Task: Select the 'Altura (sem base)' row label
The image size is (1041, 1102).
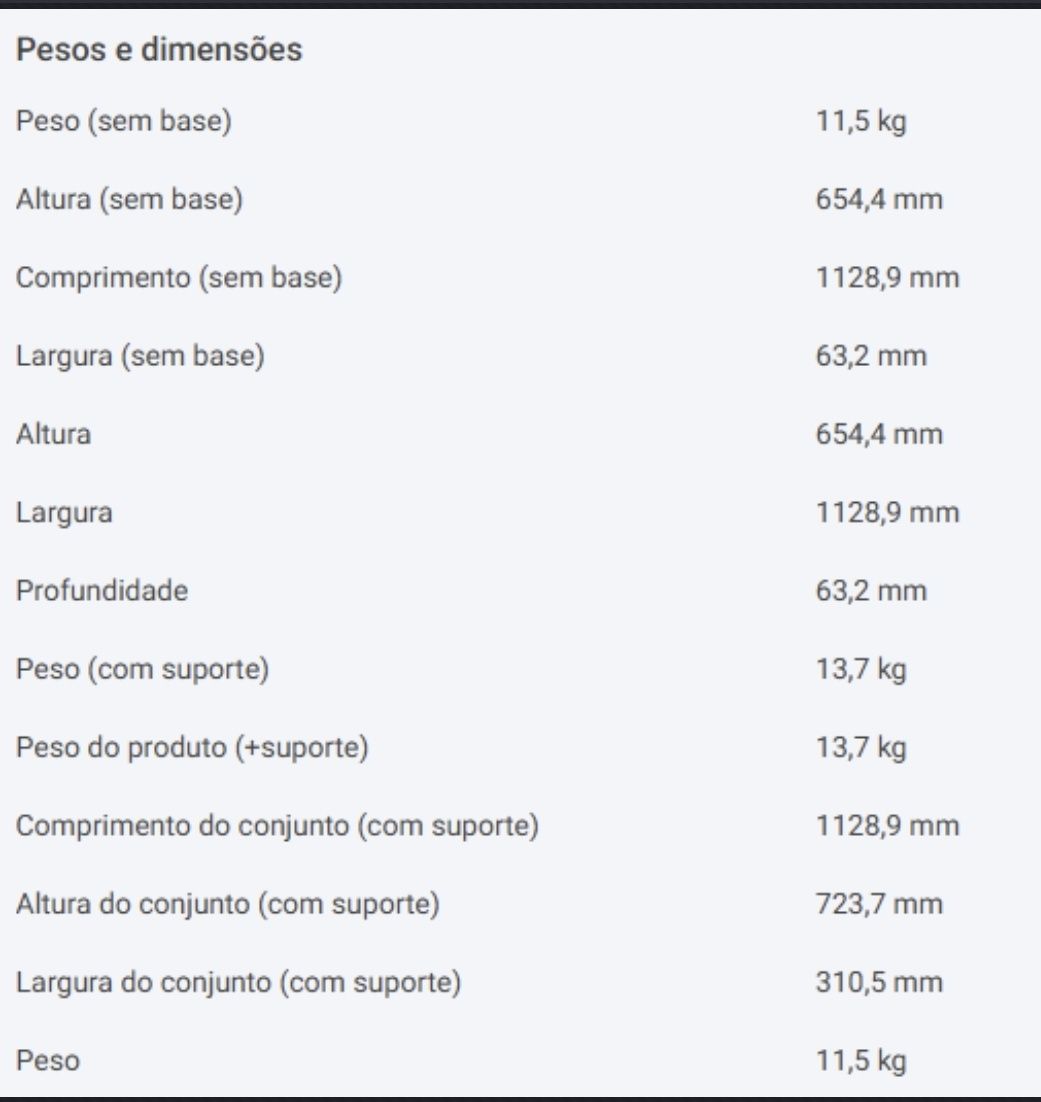Action: point(129,199)
